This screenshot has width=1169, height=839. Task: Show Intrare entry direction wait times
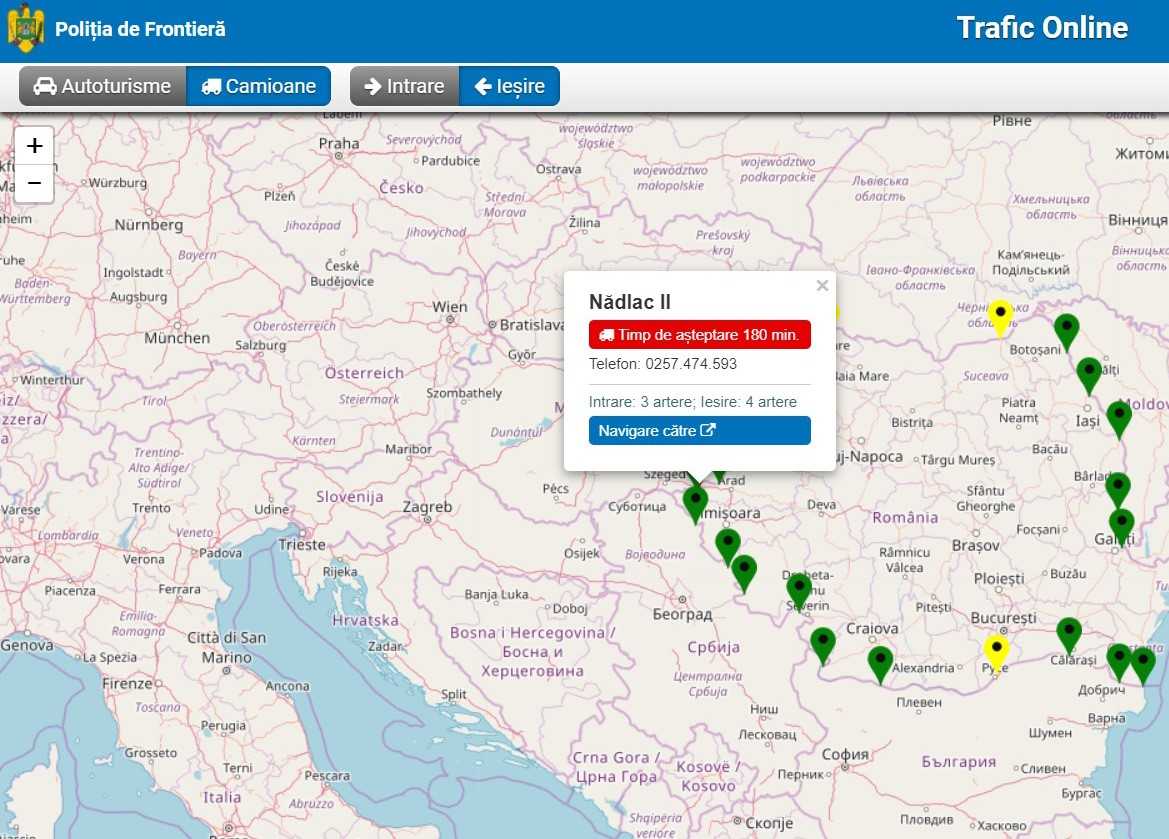(x=404, y=86)
